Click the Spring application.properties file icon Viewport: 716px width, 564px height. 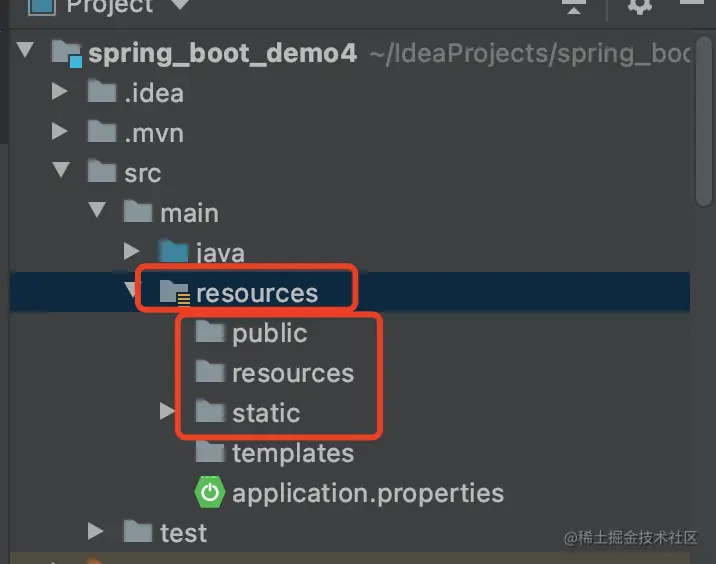click(210, 492)
